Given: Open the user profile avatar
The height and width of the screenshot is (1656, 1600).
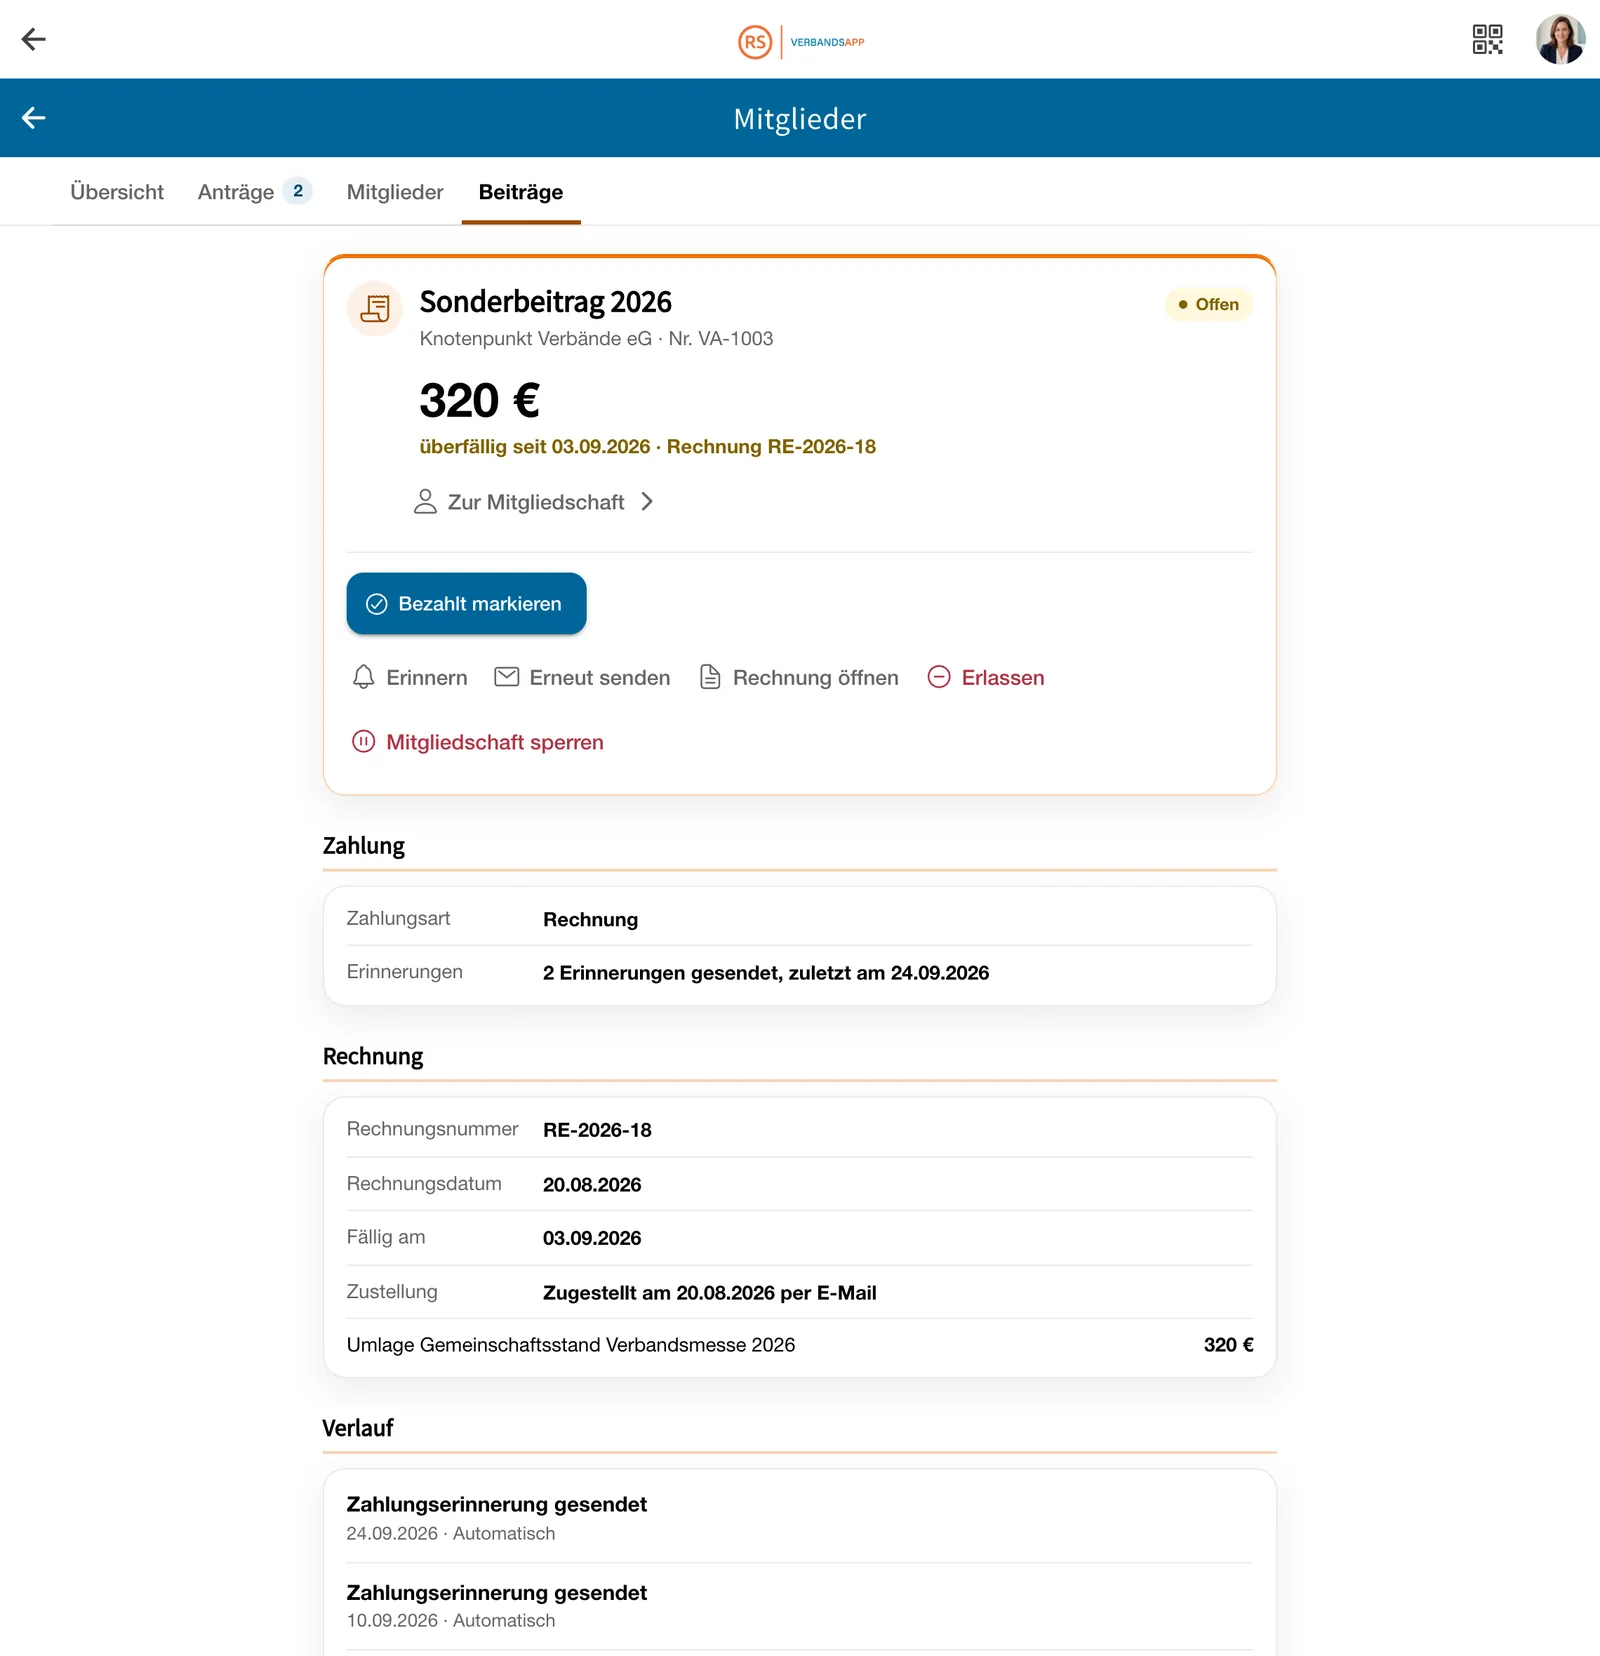Looking at the screenshot, I should (x=1560, y=39).
